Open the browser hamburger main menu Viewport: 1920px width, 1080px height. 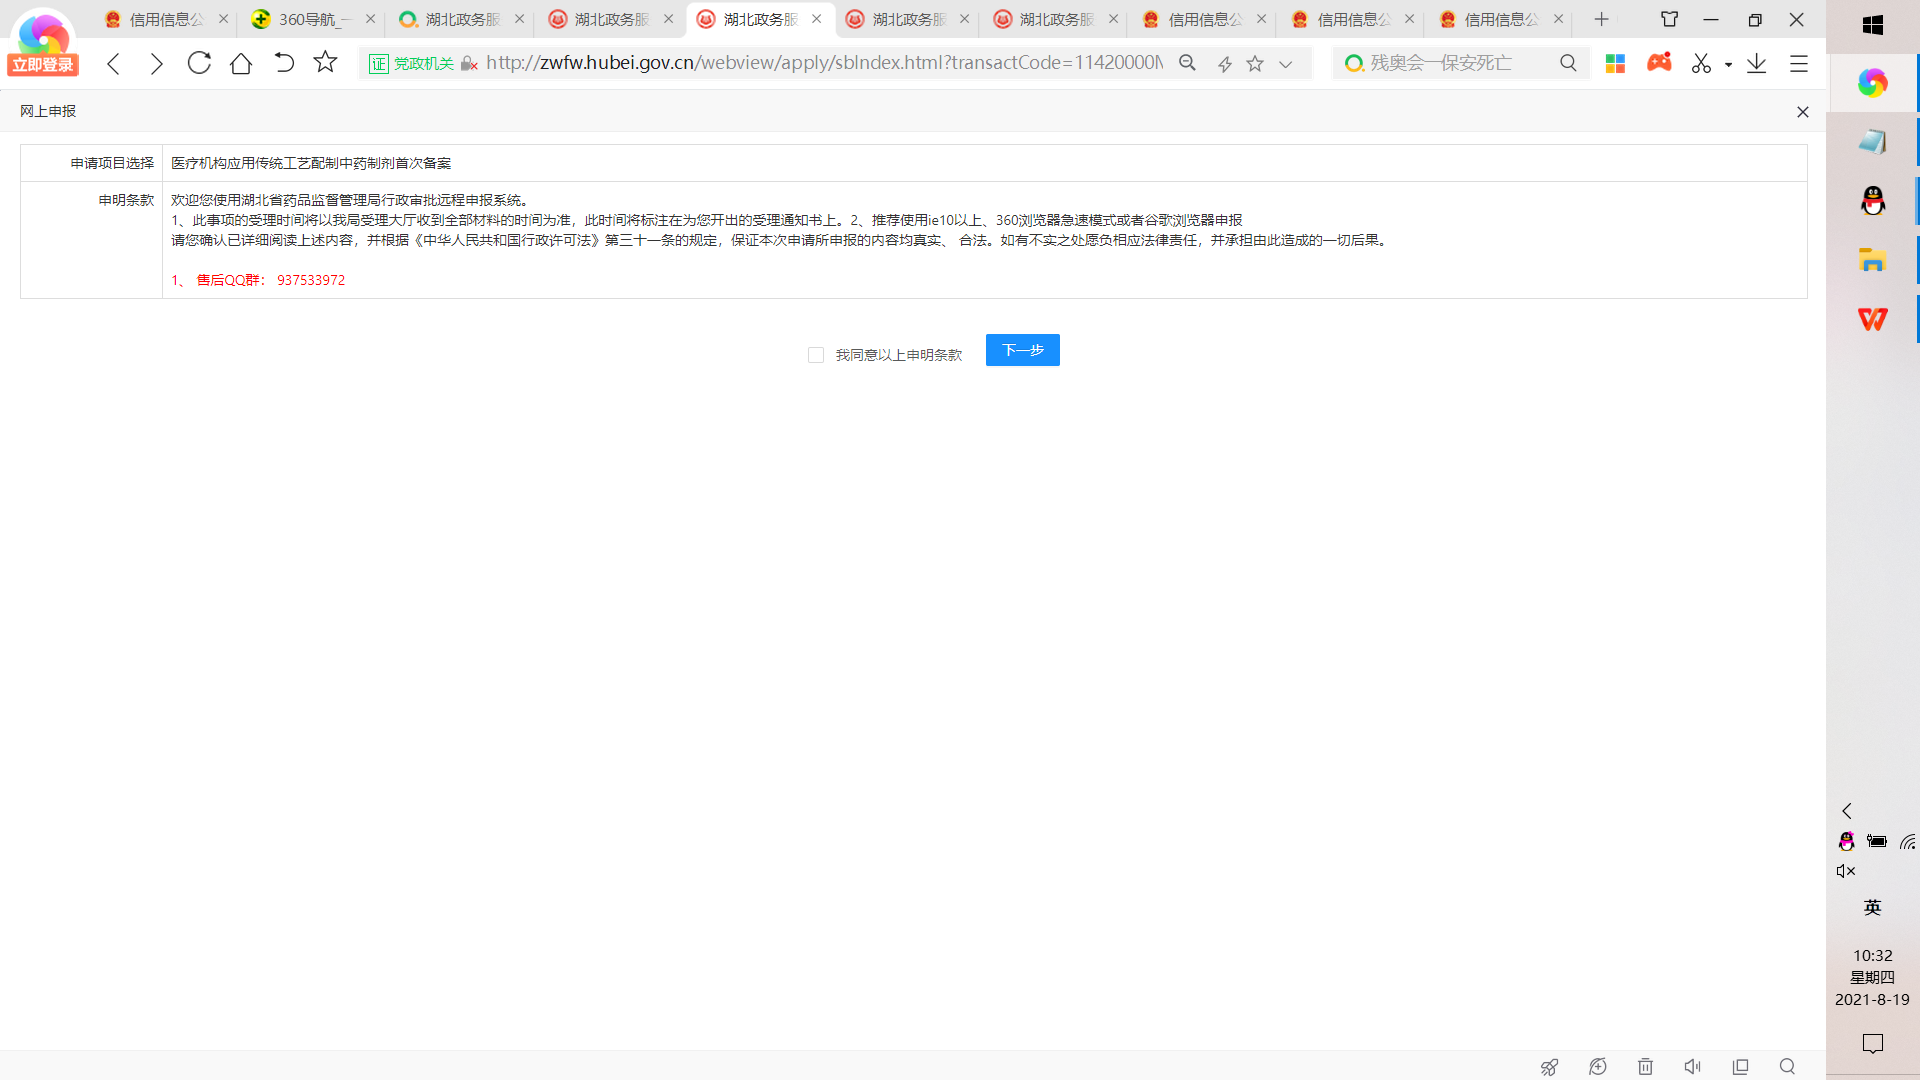tap(1799, 63)
